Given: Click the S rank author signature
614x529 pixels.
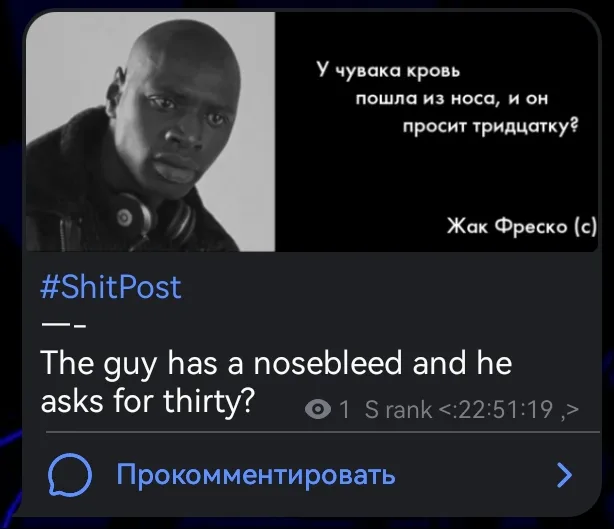Looking at the screenshot, I should click(398, 410).
